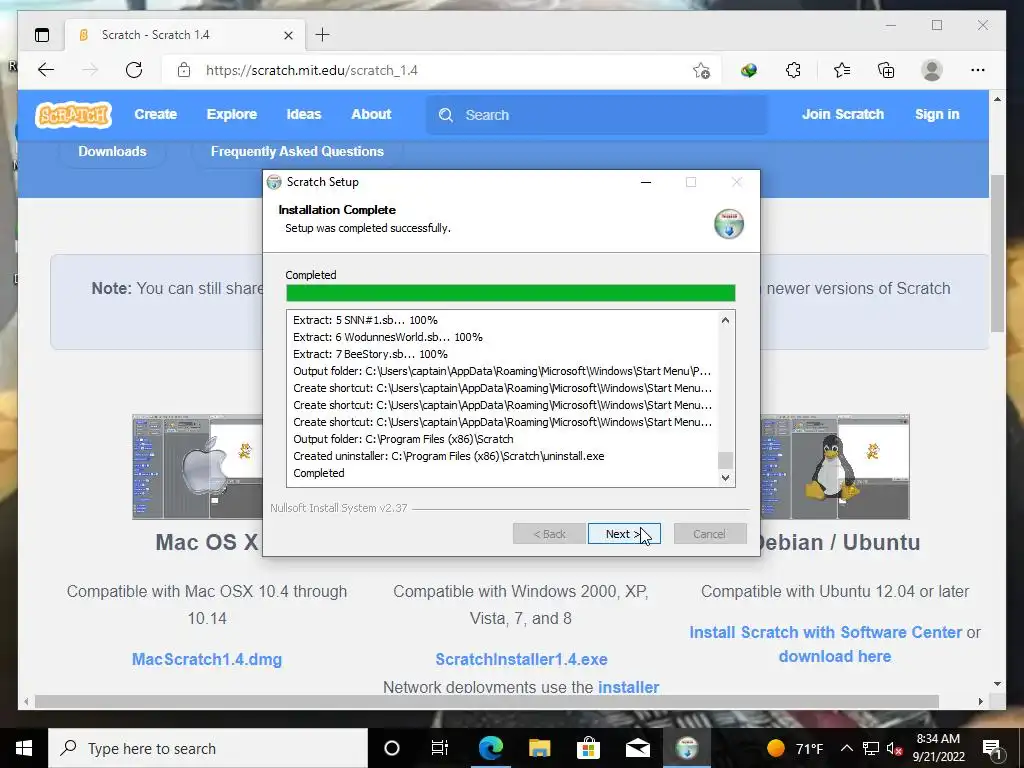Screen dimensions: 1024x768
Task: Open Mail from the taskbar
Action: (637, 748)
